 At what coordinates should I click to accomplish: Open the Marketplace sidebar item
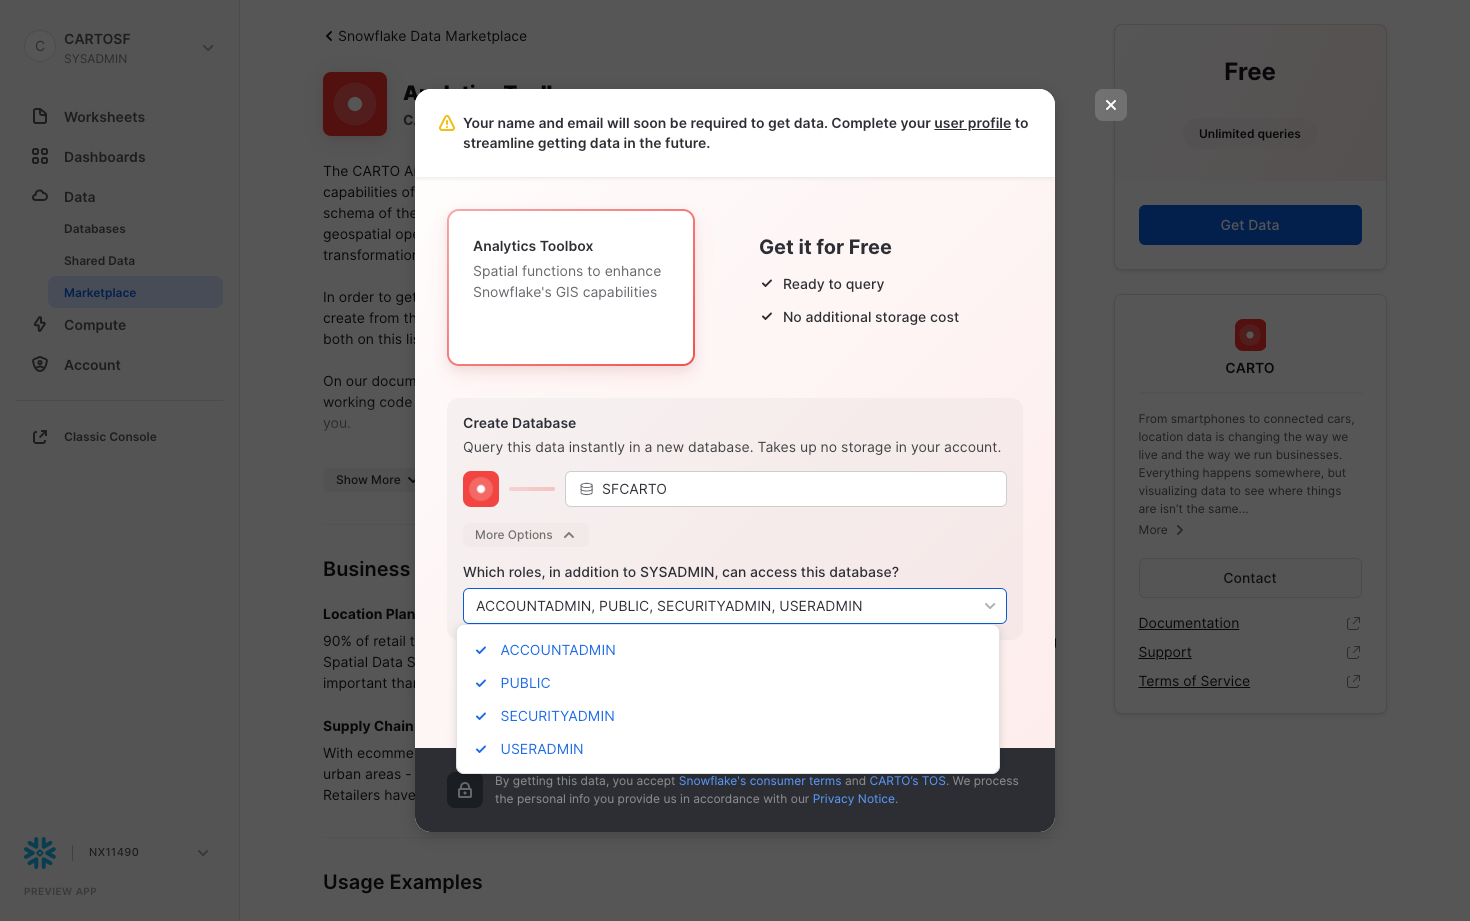click(100, 293)
